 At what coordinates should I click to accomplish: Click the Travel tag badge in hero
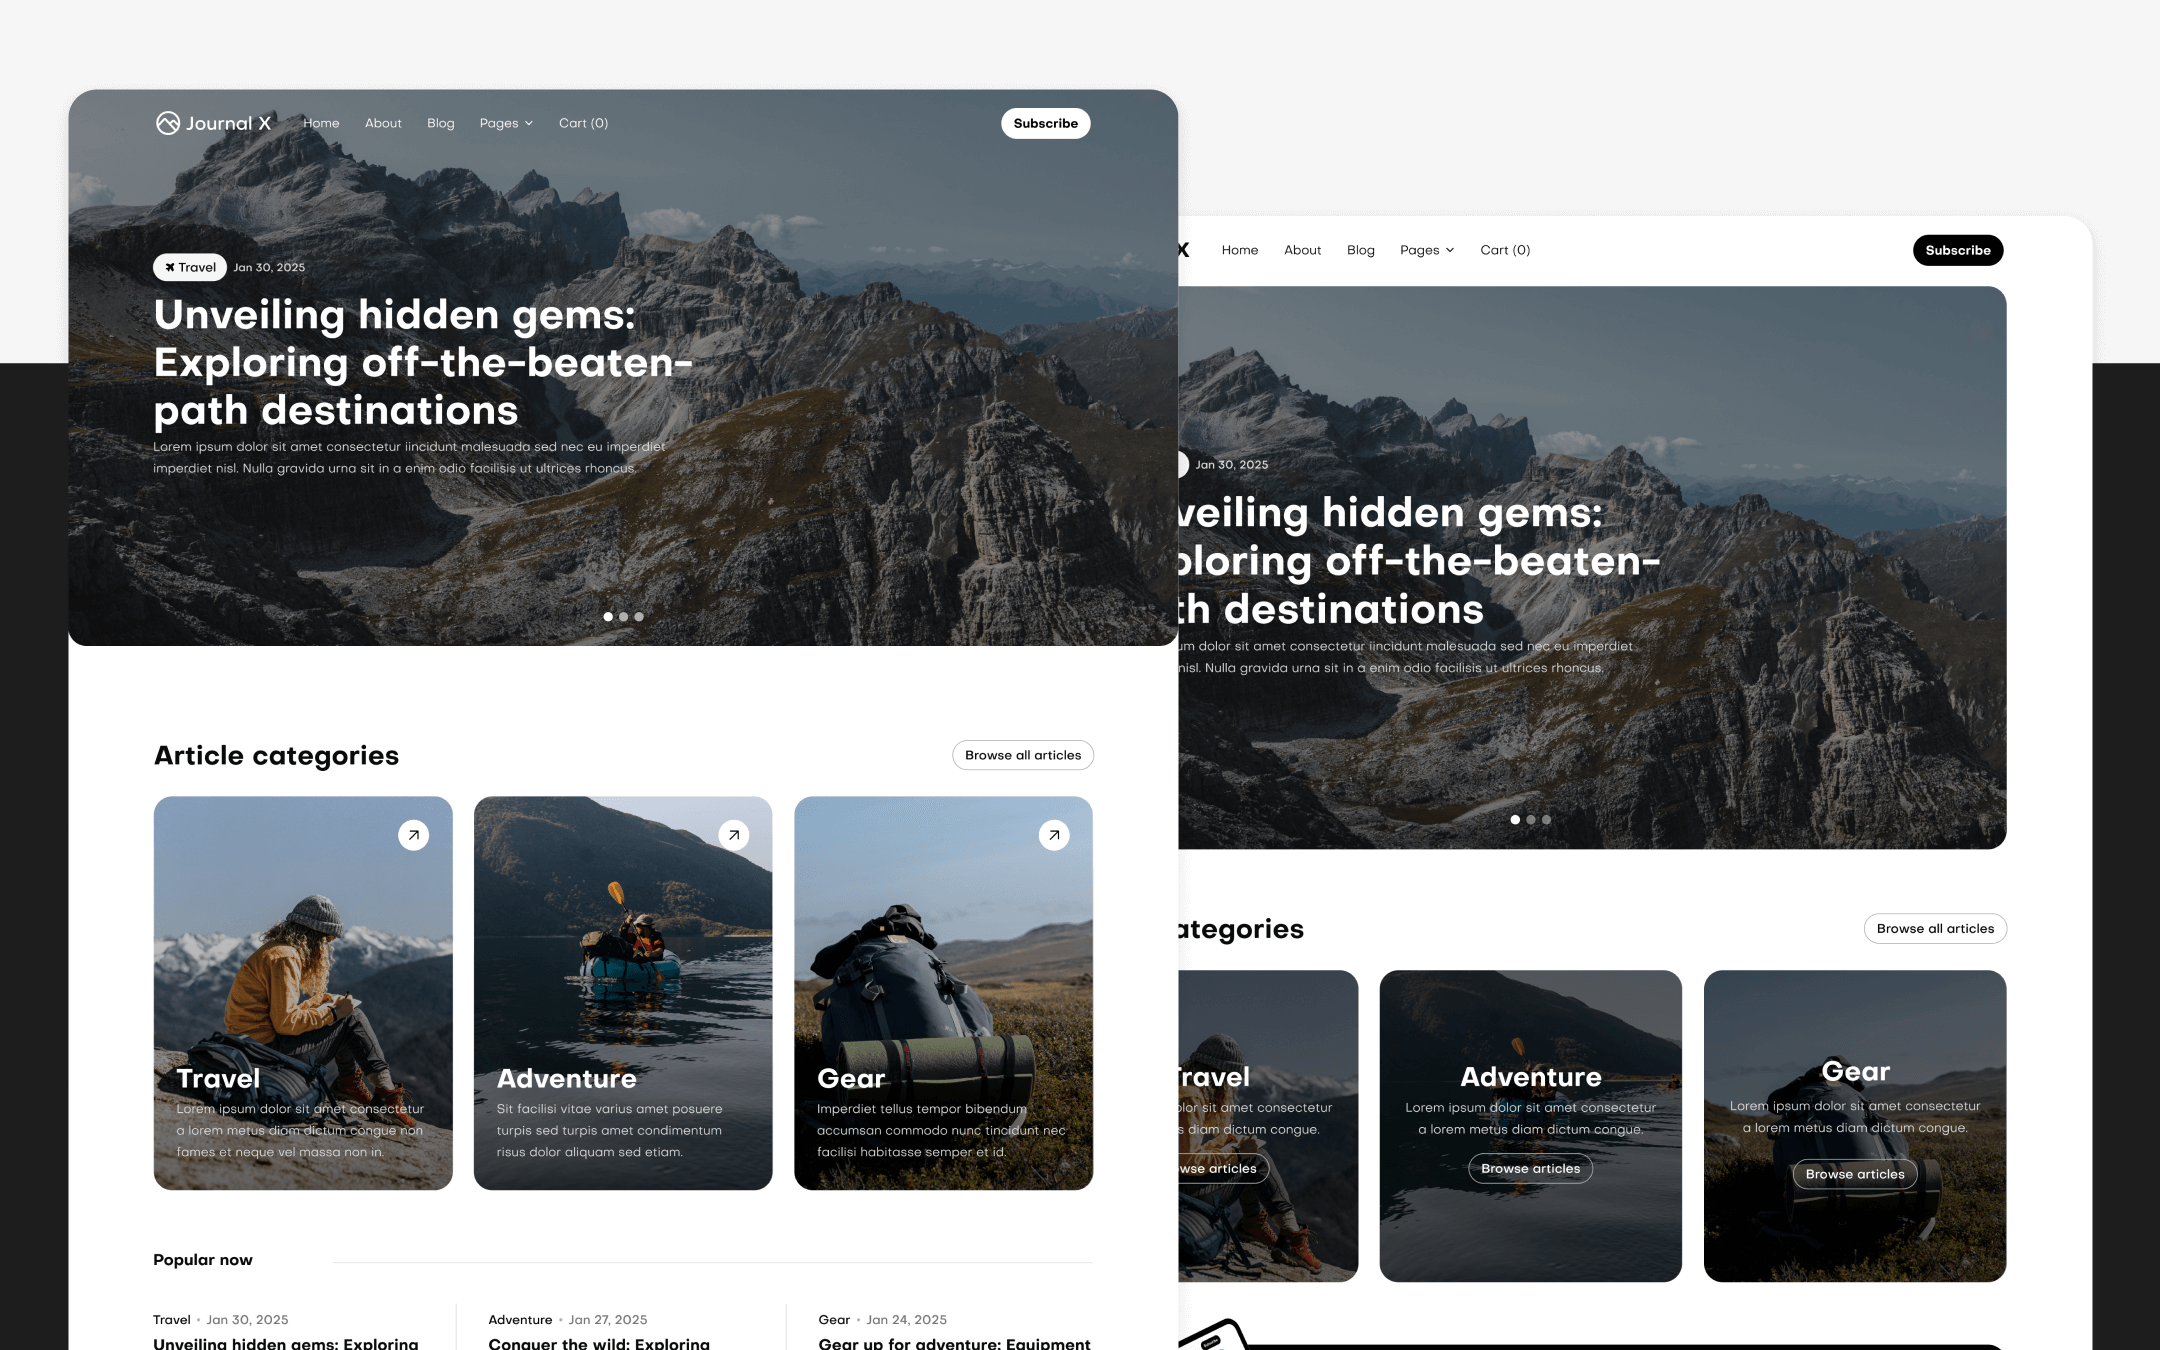(x=190, y=267)
